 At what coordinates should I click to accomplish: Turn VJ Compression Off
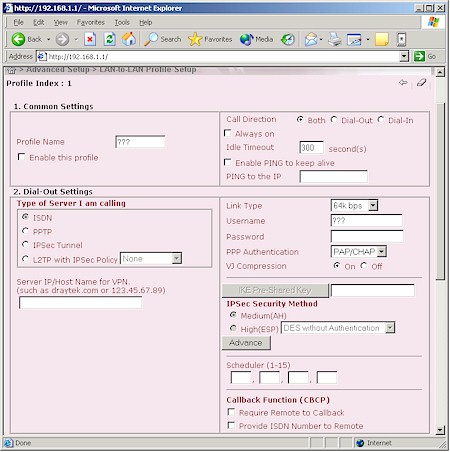pyautogui.click(x=364, y=265)
